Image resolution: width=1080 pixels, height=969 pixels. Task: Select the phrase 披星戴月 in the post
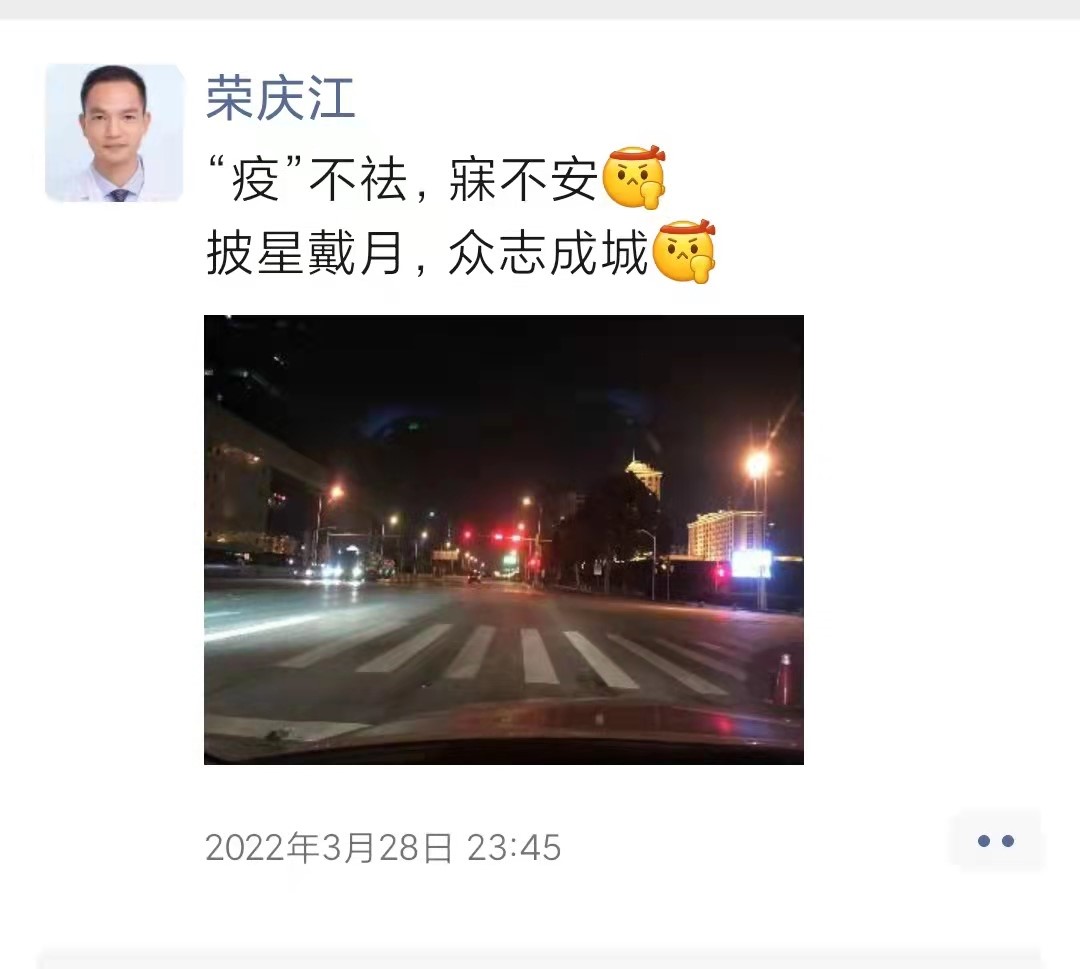point(304,253)
